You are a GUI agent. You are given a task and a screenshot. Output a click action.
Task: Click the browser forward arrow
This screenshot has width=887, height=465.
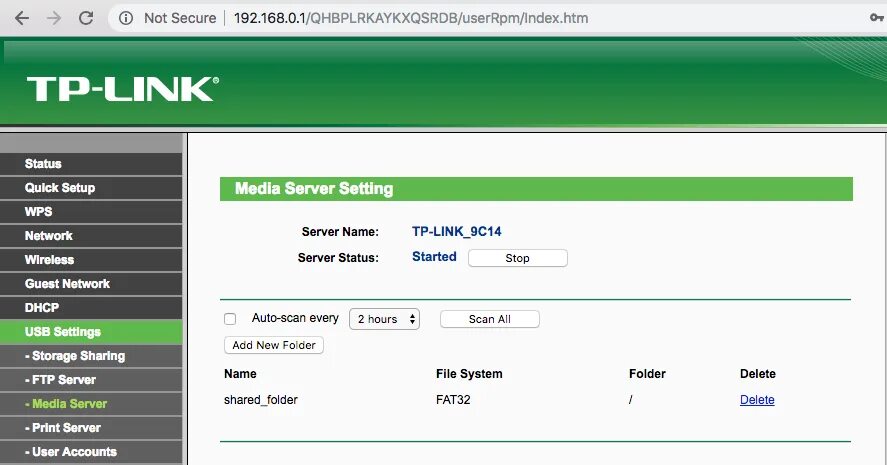(x=54, y=18)
